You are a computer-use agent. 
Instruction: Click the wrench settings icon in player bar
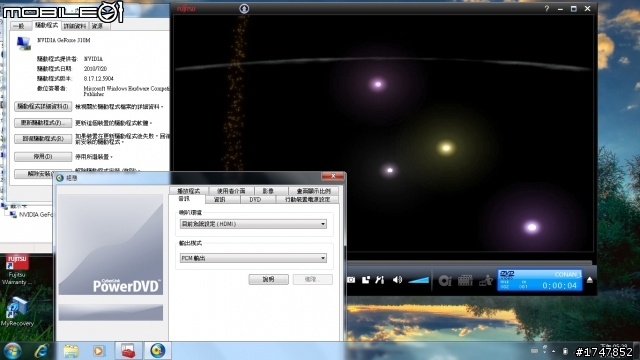[x=380, y=280]
